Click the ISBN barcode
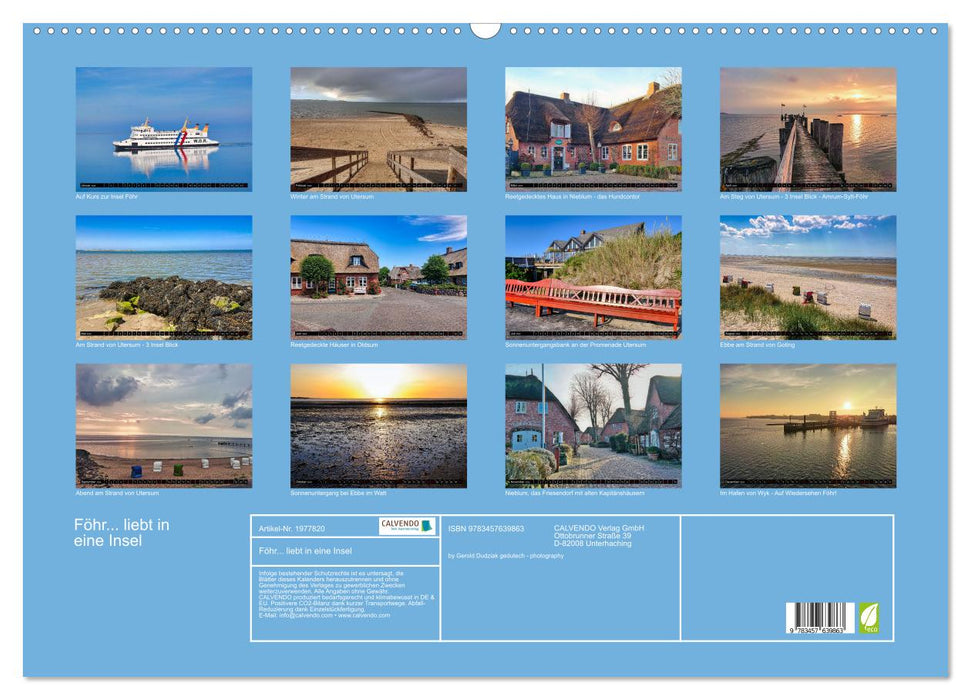Viewport: 971px width, 700px height. click(x=819, y=617)
